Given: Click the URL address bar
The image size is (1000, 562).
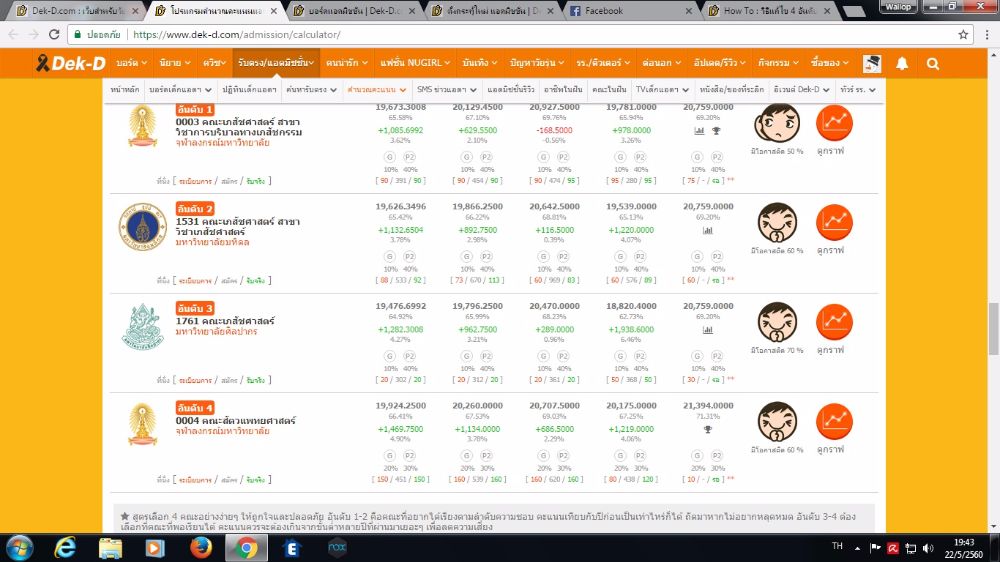Looking at the screenshot, I should pyautogui.click(x=500, y=33).
